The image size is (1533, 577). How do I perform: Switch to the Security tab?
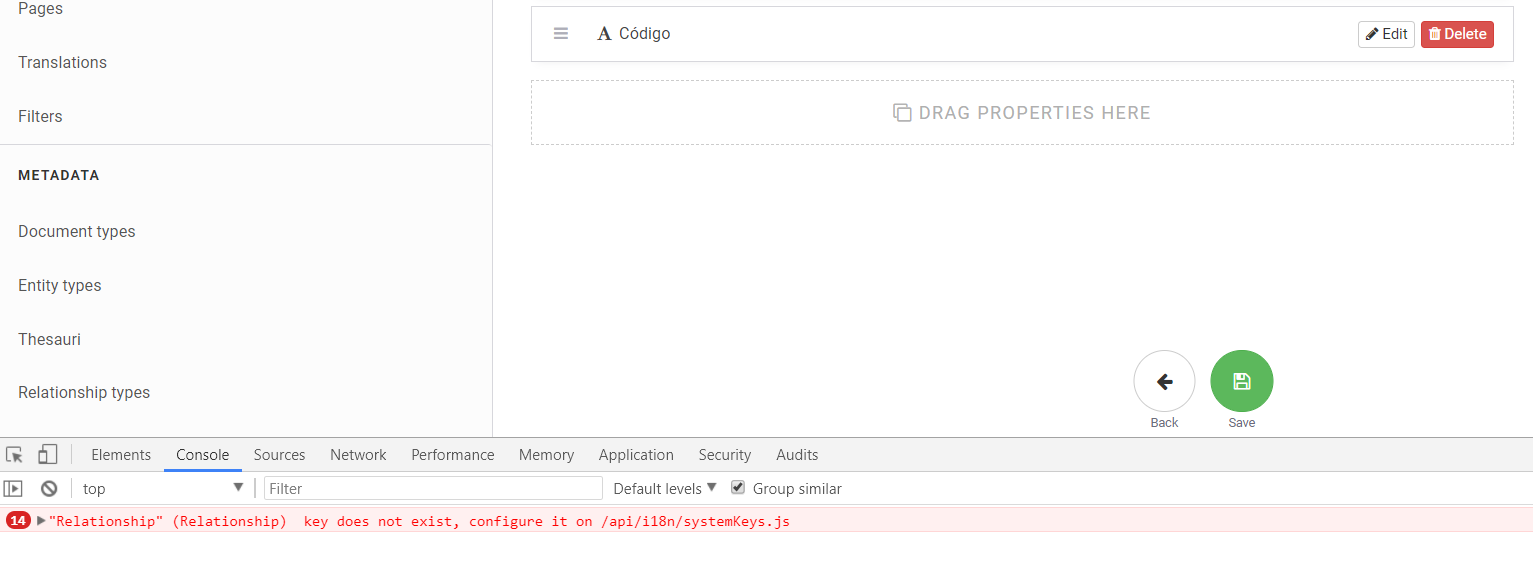pos(725,455)
